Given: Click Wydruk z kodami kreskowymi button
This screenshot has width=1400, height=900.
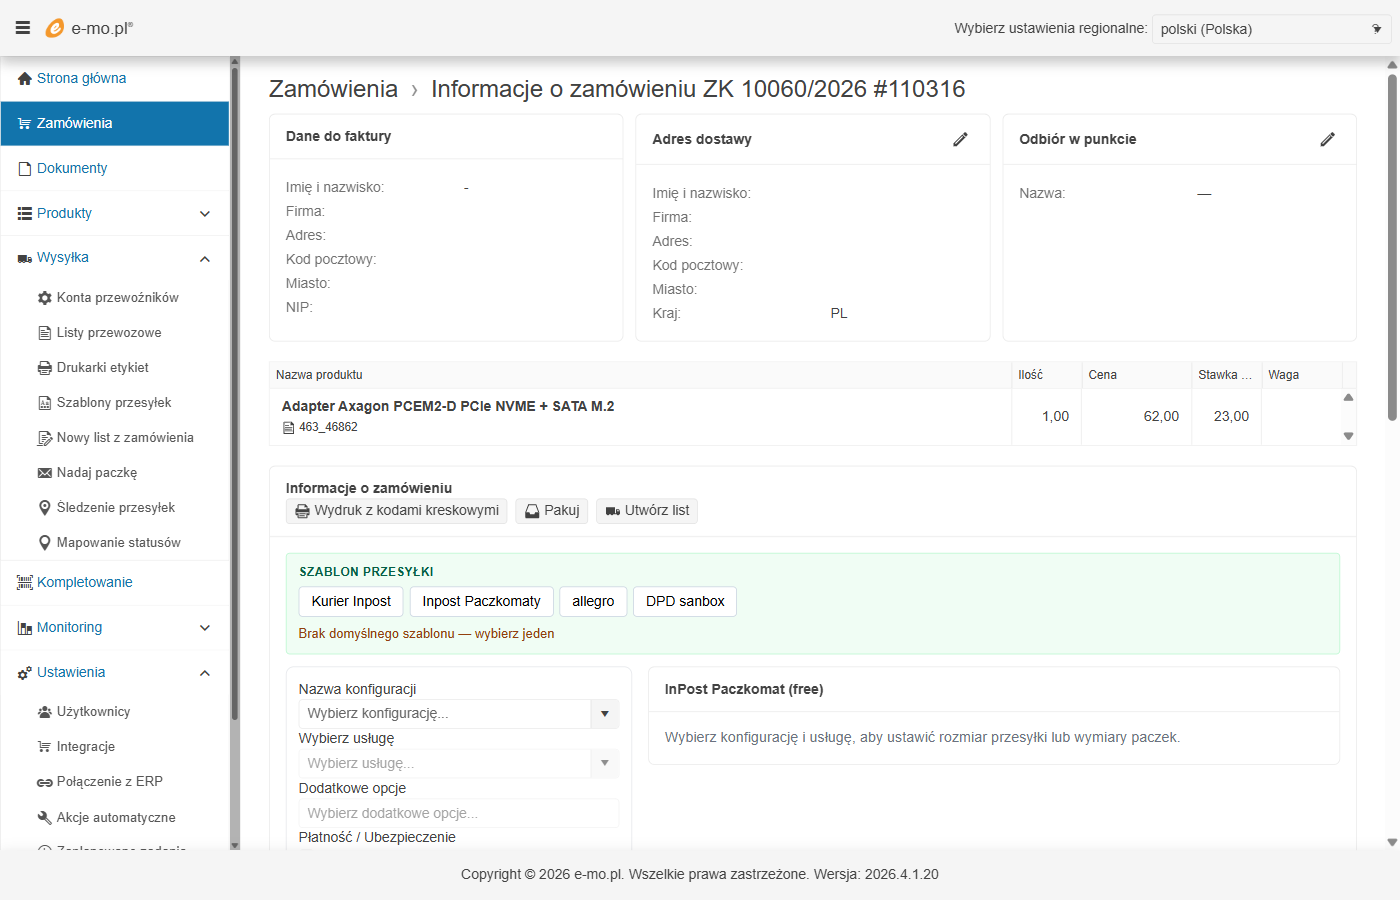Looking at the screenshot, I should tap(397, 511).
